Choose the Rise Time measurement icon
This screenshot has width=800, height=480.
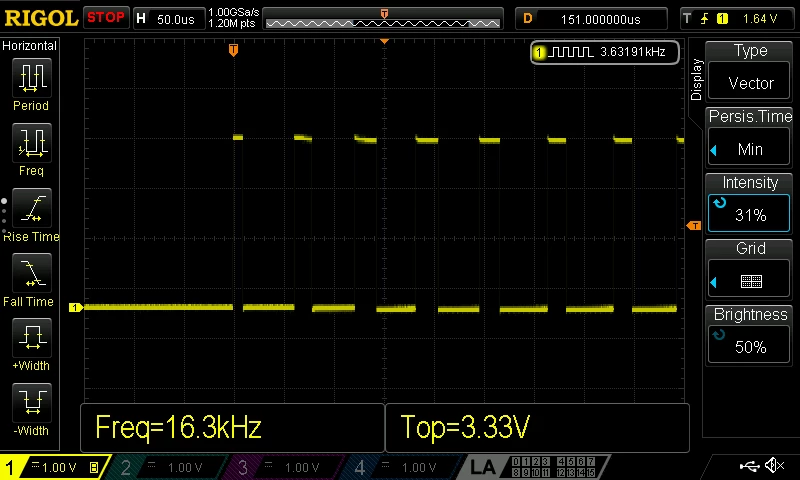tap(32, 208)
